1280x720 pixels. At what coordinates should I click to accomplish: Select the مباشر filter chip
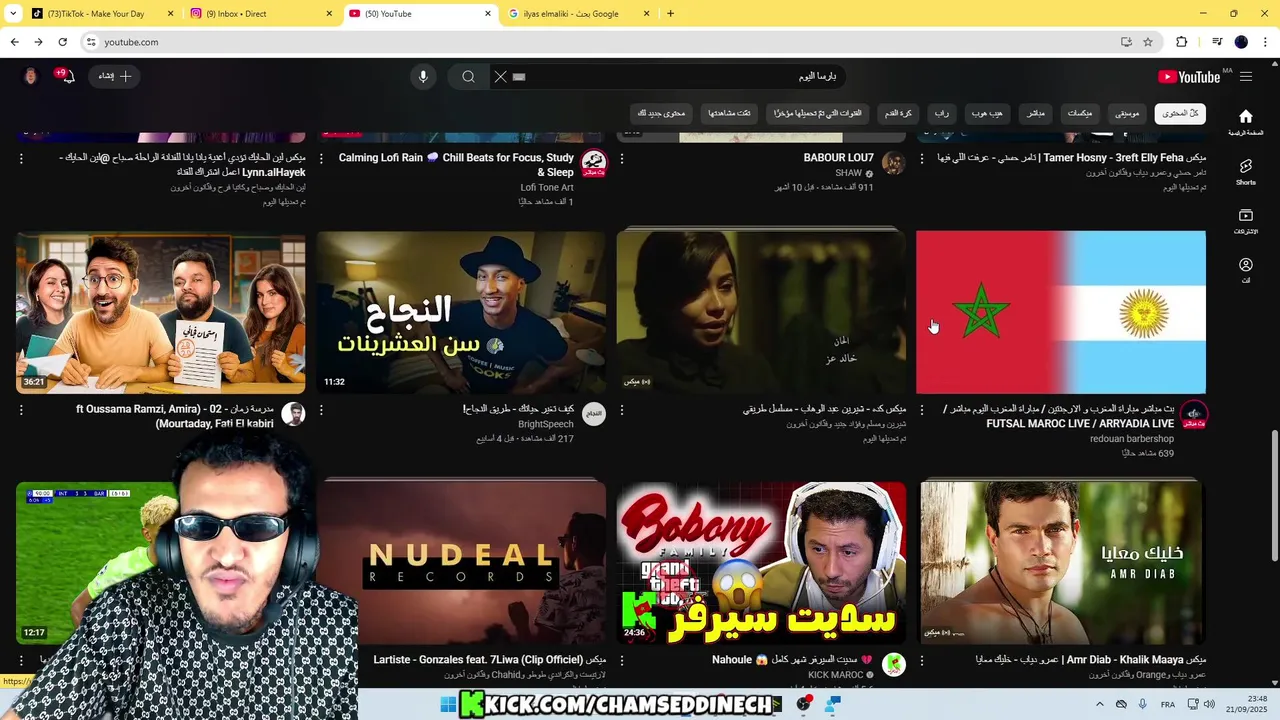coord(1035,113)
